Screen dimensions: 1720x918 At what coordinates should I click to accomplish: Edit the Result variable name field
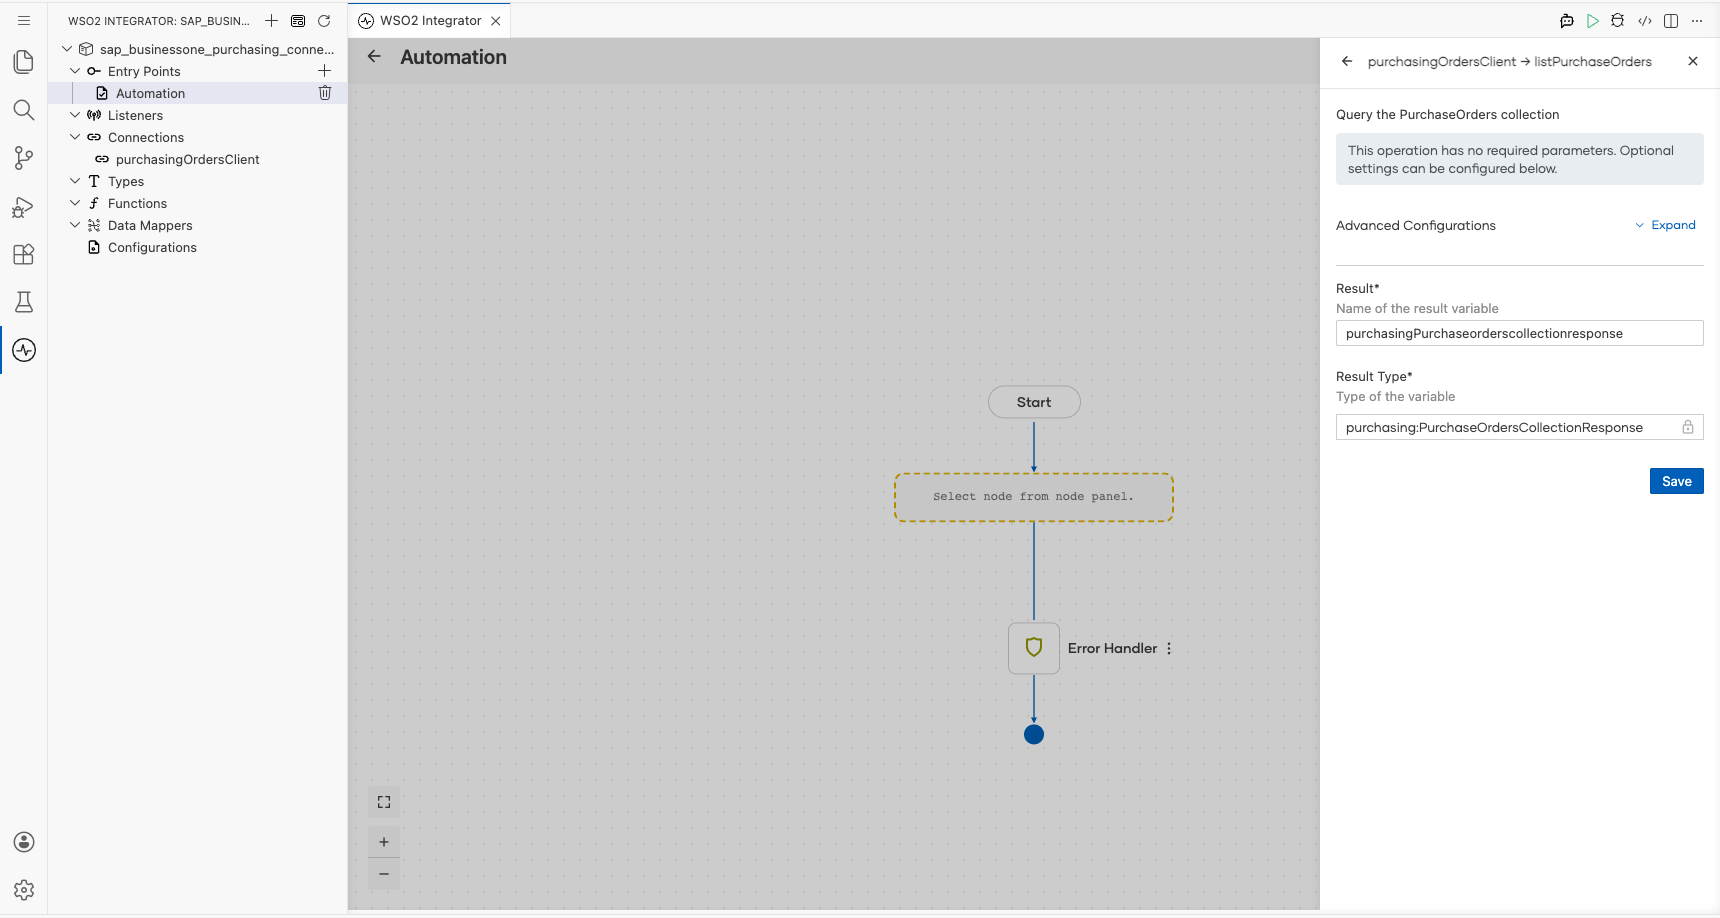click(x=1520, y=333)
